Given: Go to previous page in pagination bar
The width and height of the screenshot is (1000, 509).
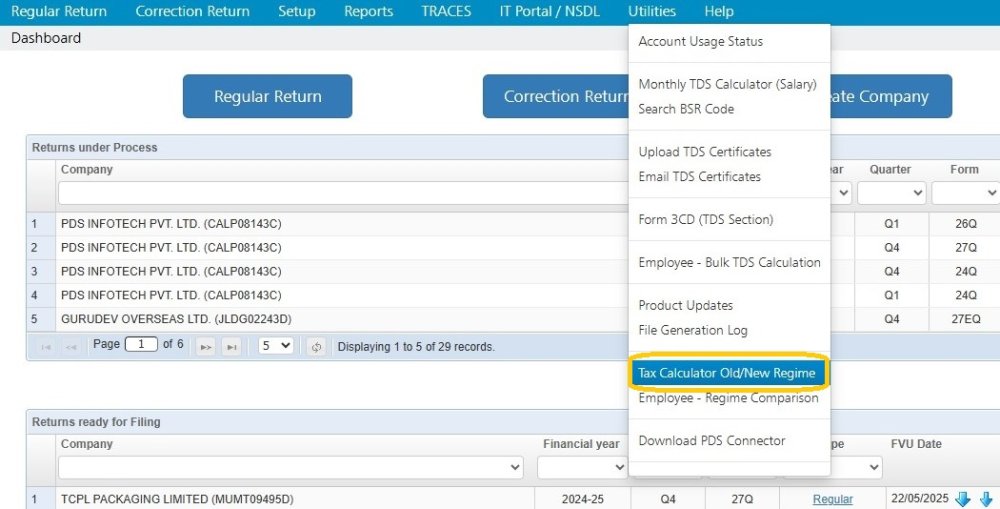Looking at the screenshot, I should pyautogui.click(x=71, y=347).
